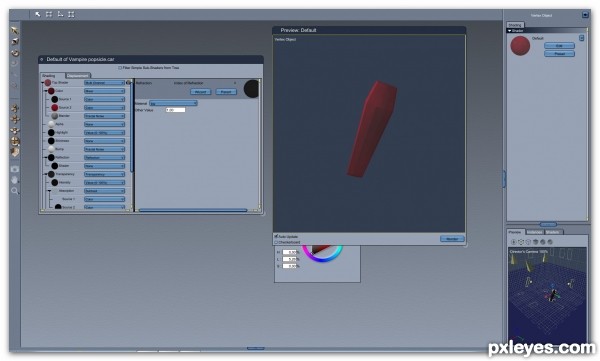Select the Instances tab in lower right panel
This screenshot has height=361, width=600.
[x=535, y=232]
